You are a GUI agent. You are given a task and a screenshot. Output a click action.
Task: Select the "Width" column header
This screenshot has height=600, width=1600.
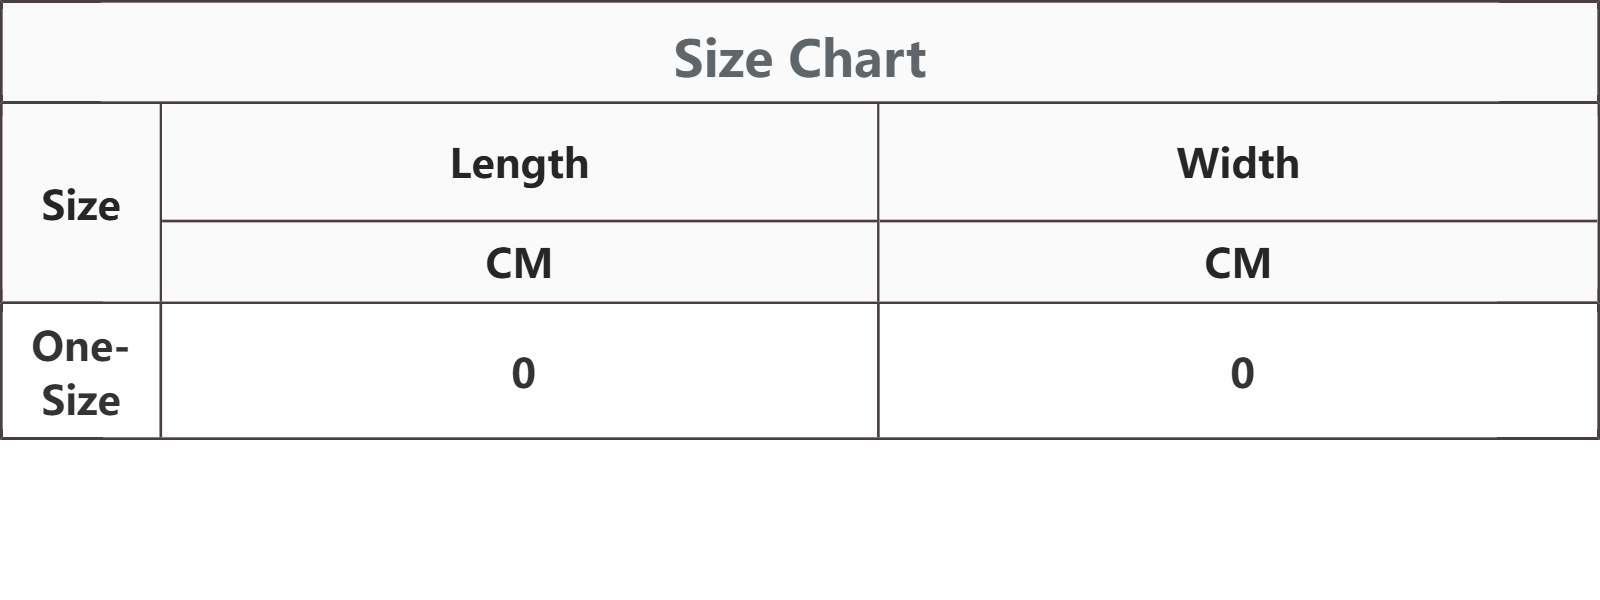(x=1238, y=163)
